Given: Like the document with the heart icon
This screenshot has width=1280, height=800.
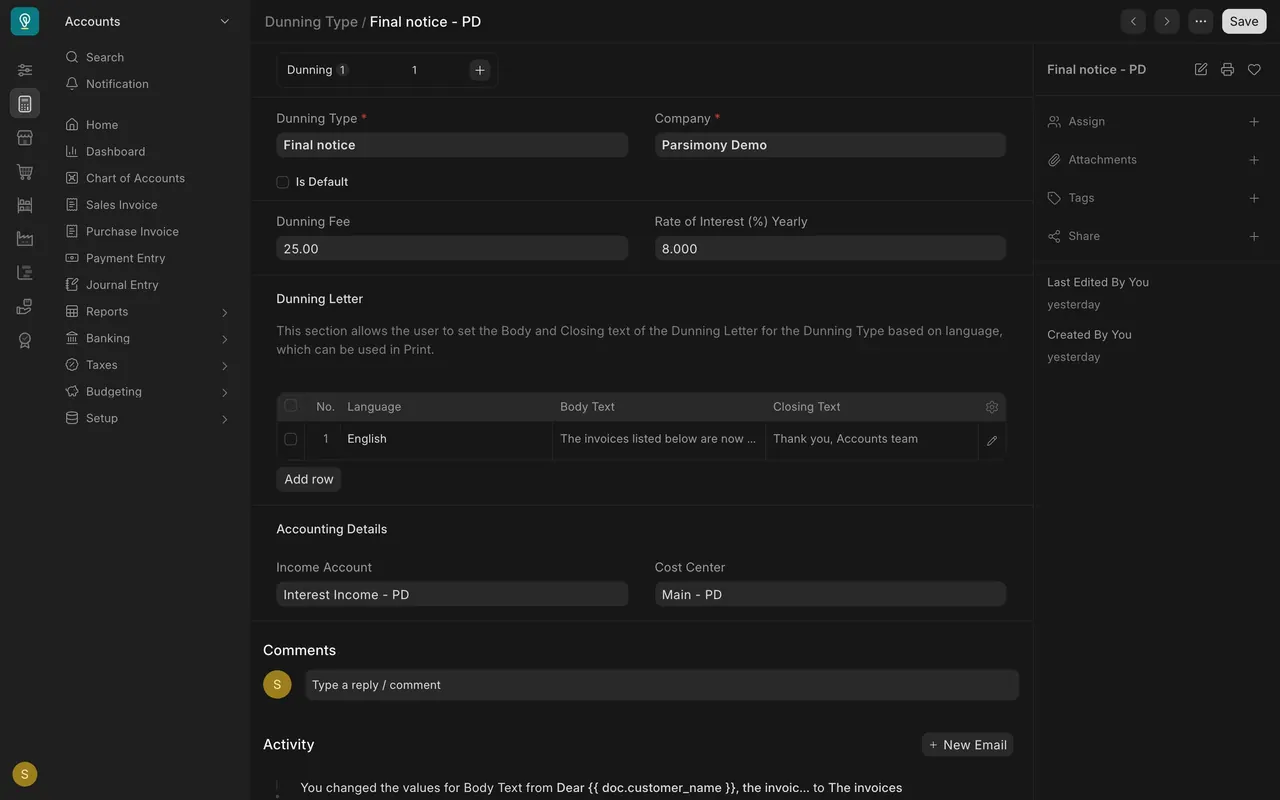Looking at the screenshot, I should (x=1254, y=70).
